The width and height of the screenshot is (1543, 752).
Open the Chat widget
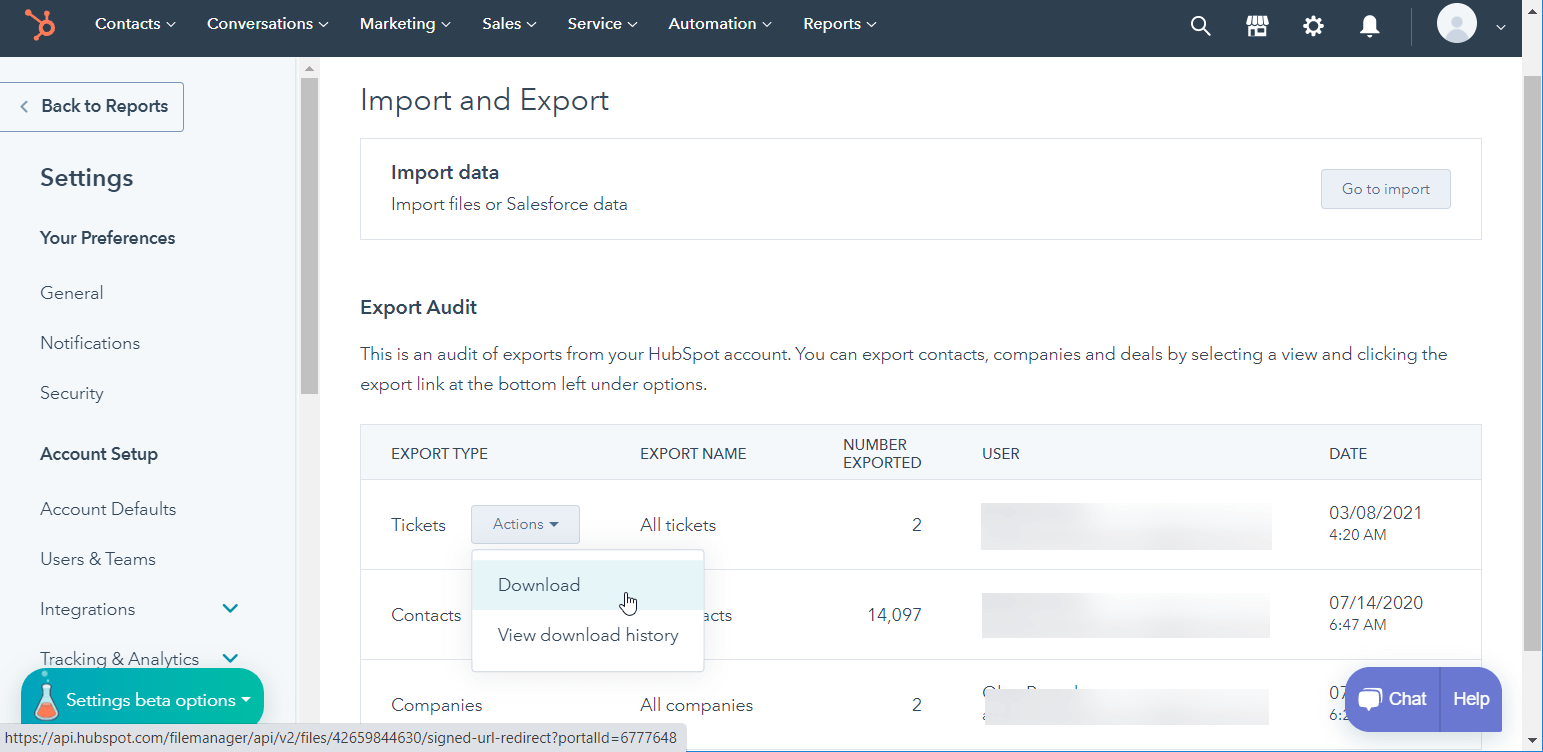(1392, 699)
